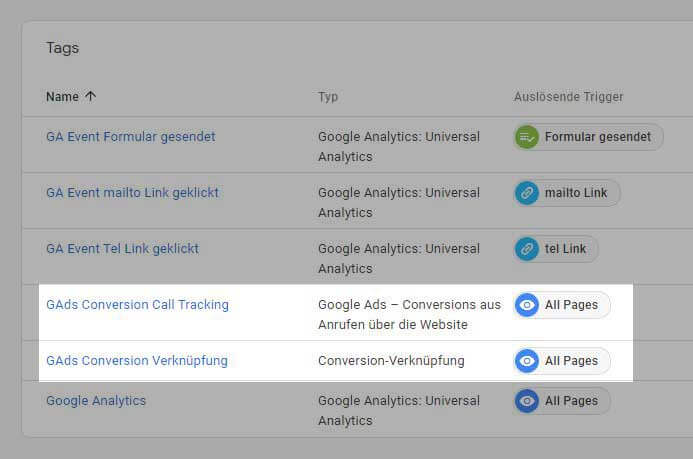
Task: Click the sort arrow beside Name header
Action: tap(91, 96)
